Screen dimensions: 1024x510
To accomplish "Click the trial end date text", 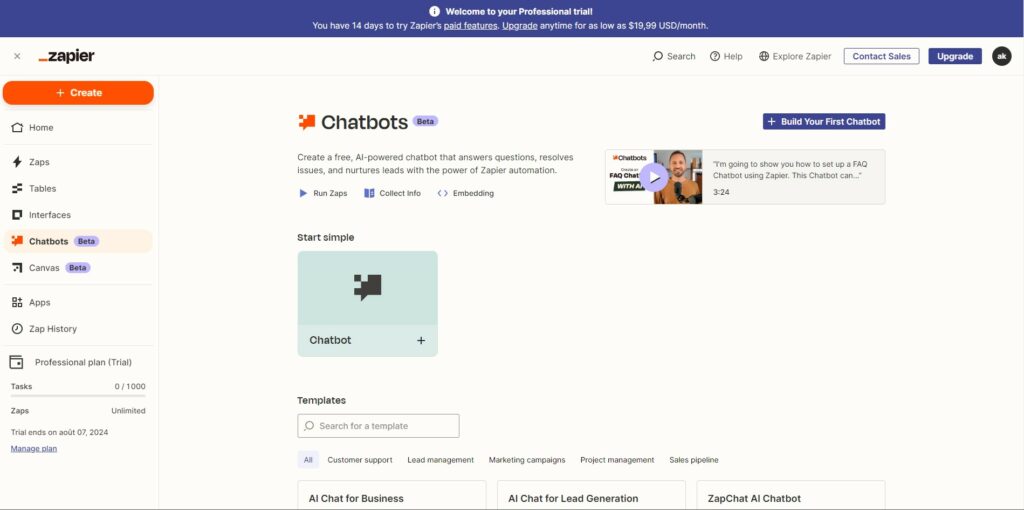I will [59, 432].
